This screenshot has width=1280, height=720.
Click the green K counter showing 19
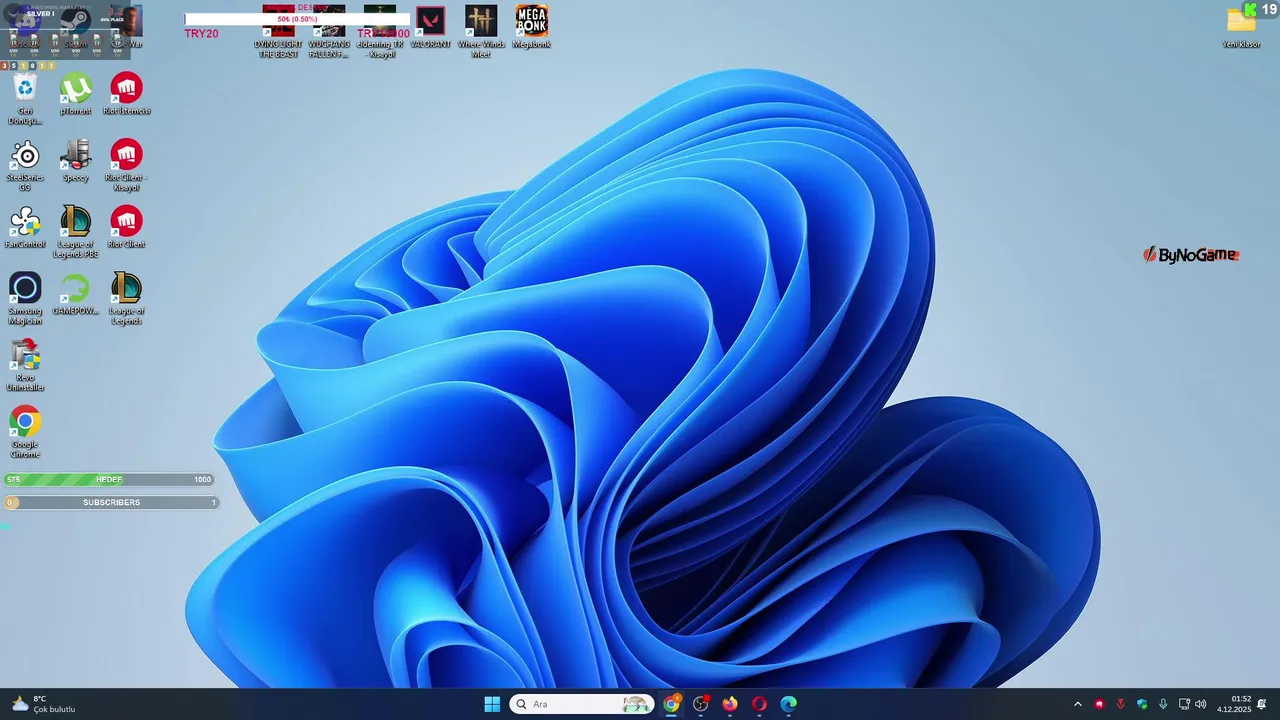(x=1260, y=9)
